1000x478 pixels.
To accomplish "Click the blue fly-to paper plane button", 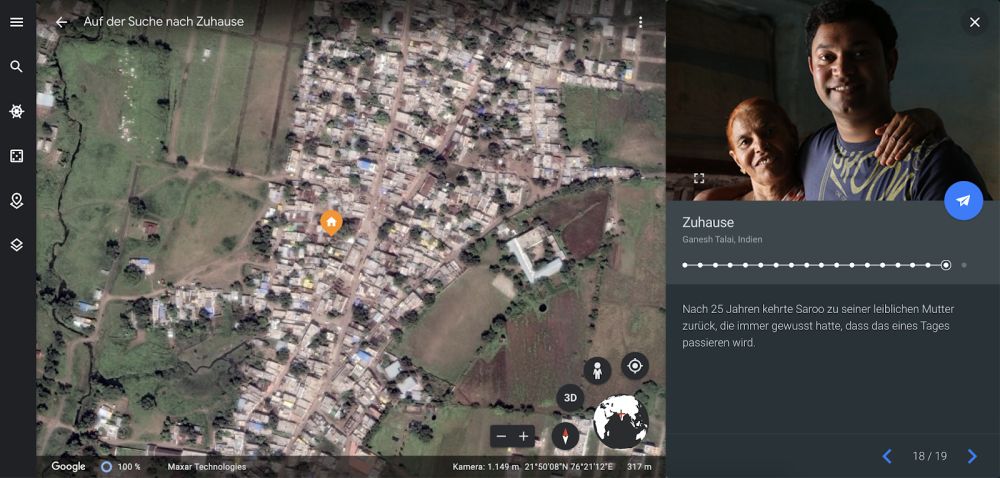I will tap(963, 201).
